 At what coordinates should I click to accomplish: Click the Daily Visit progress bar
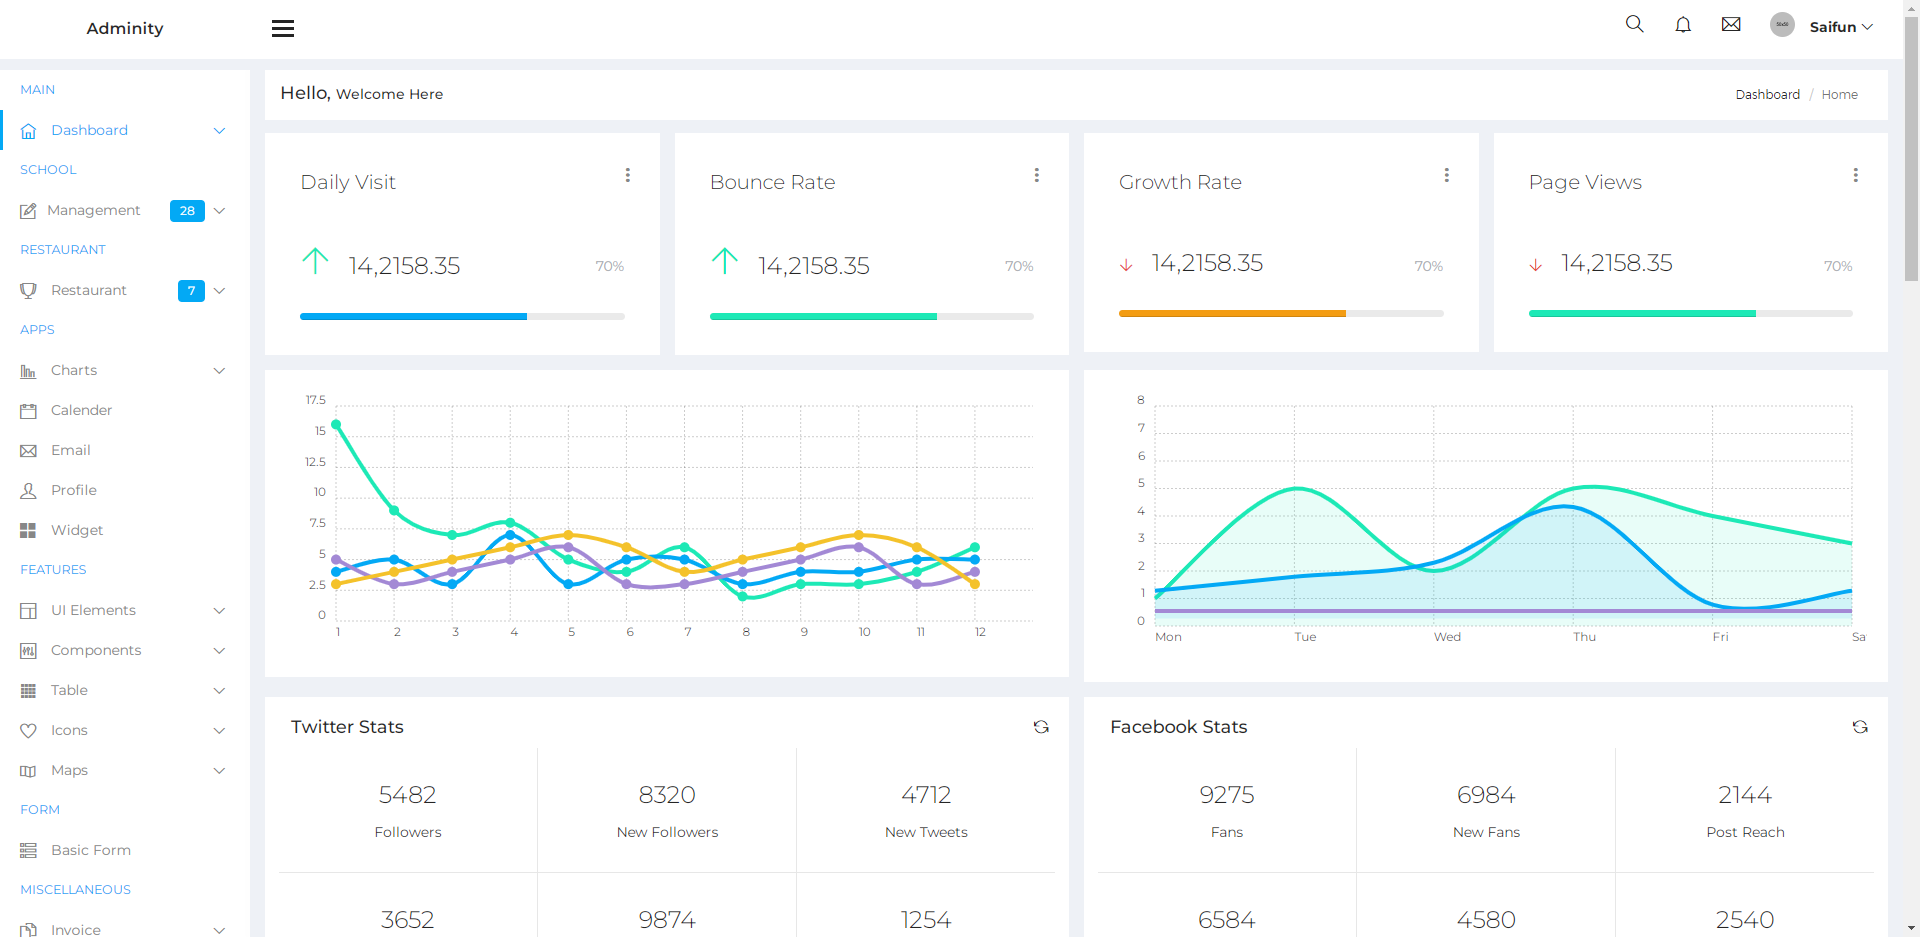[x=462, y=316]
